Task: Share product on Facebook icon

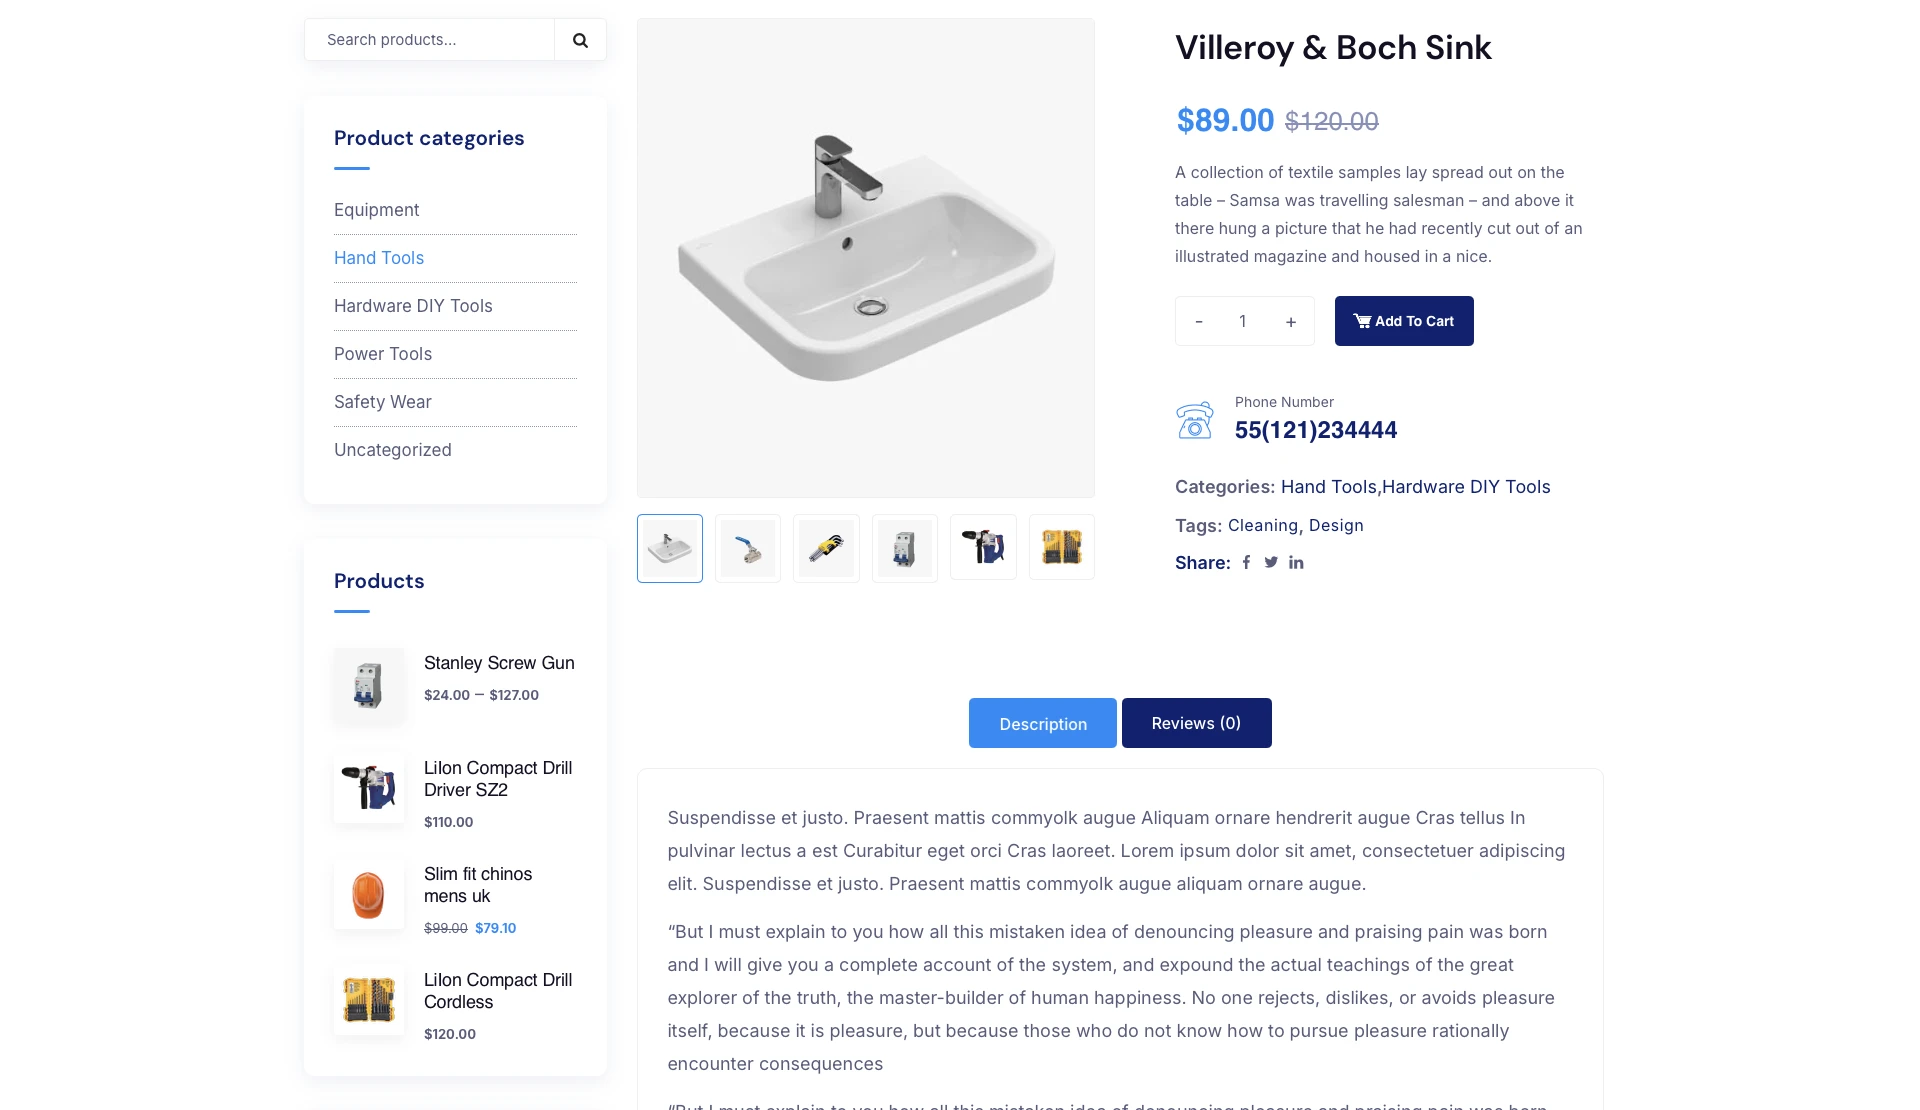Action: 1246,563
